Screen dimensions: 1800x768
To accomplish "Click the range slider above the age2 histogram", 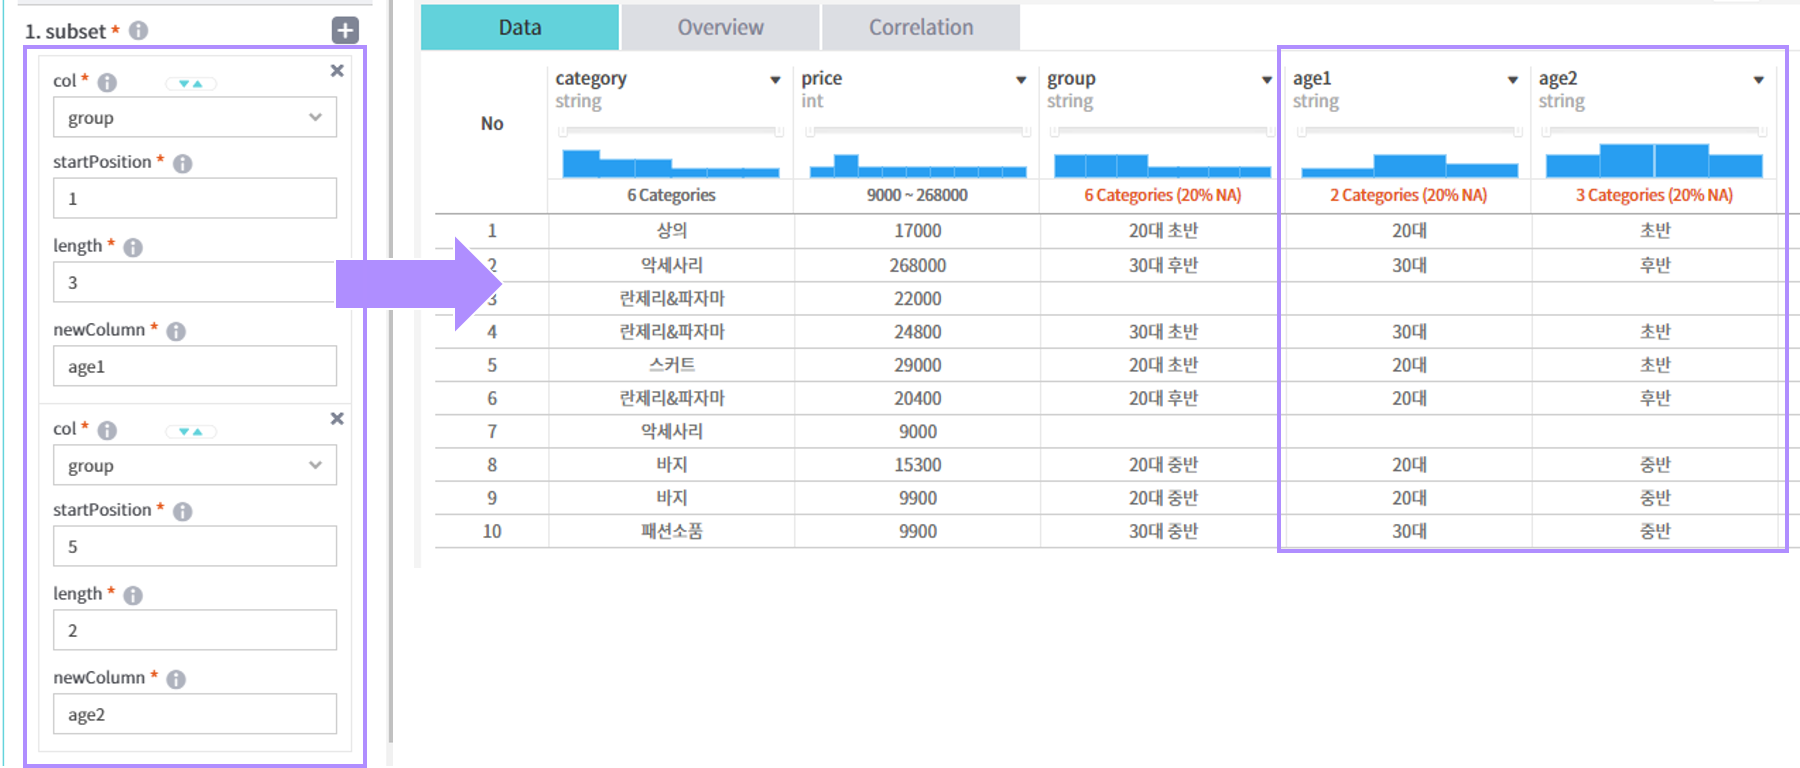I will pyautogui.click(x=1653, y=131).
